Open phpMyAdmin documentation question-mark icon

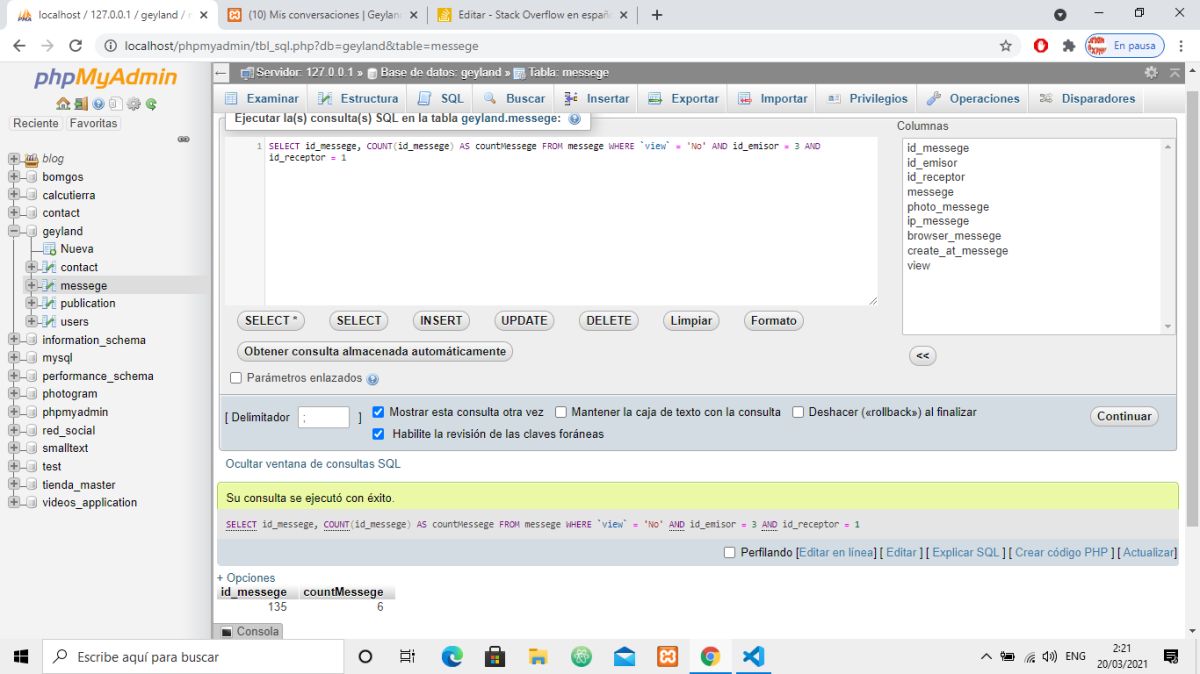98,103
